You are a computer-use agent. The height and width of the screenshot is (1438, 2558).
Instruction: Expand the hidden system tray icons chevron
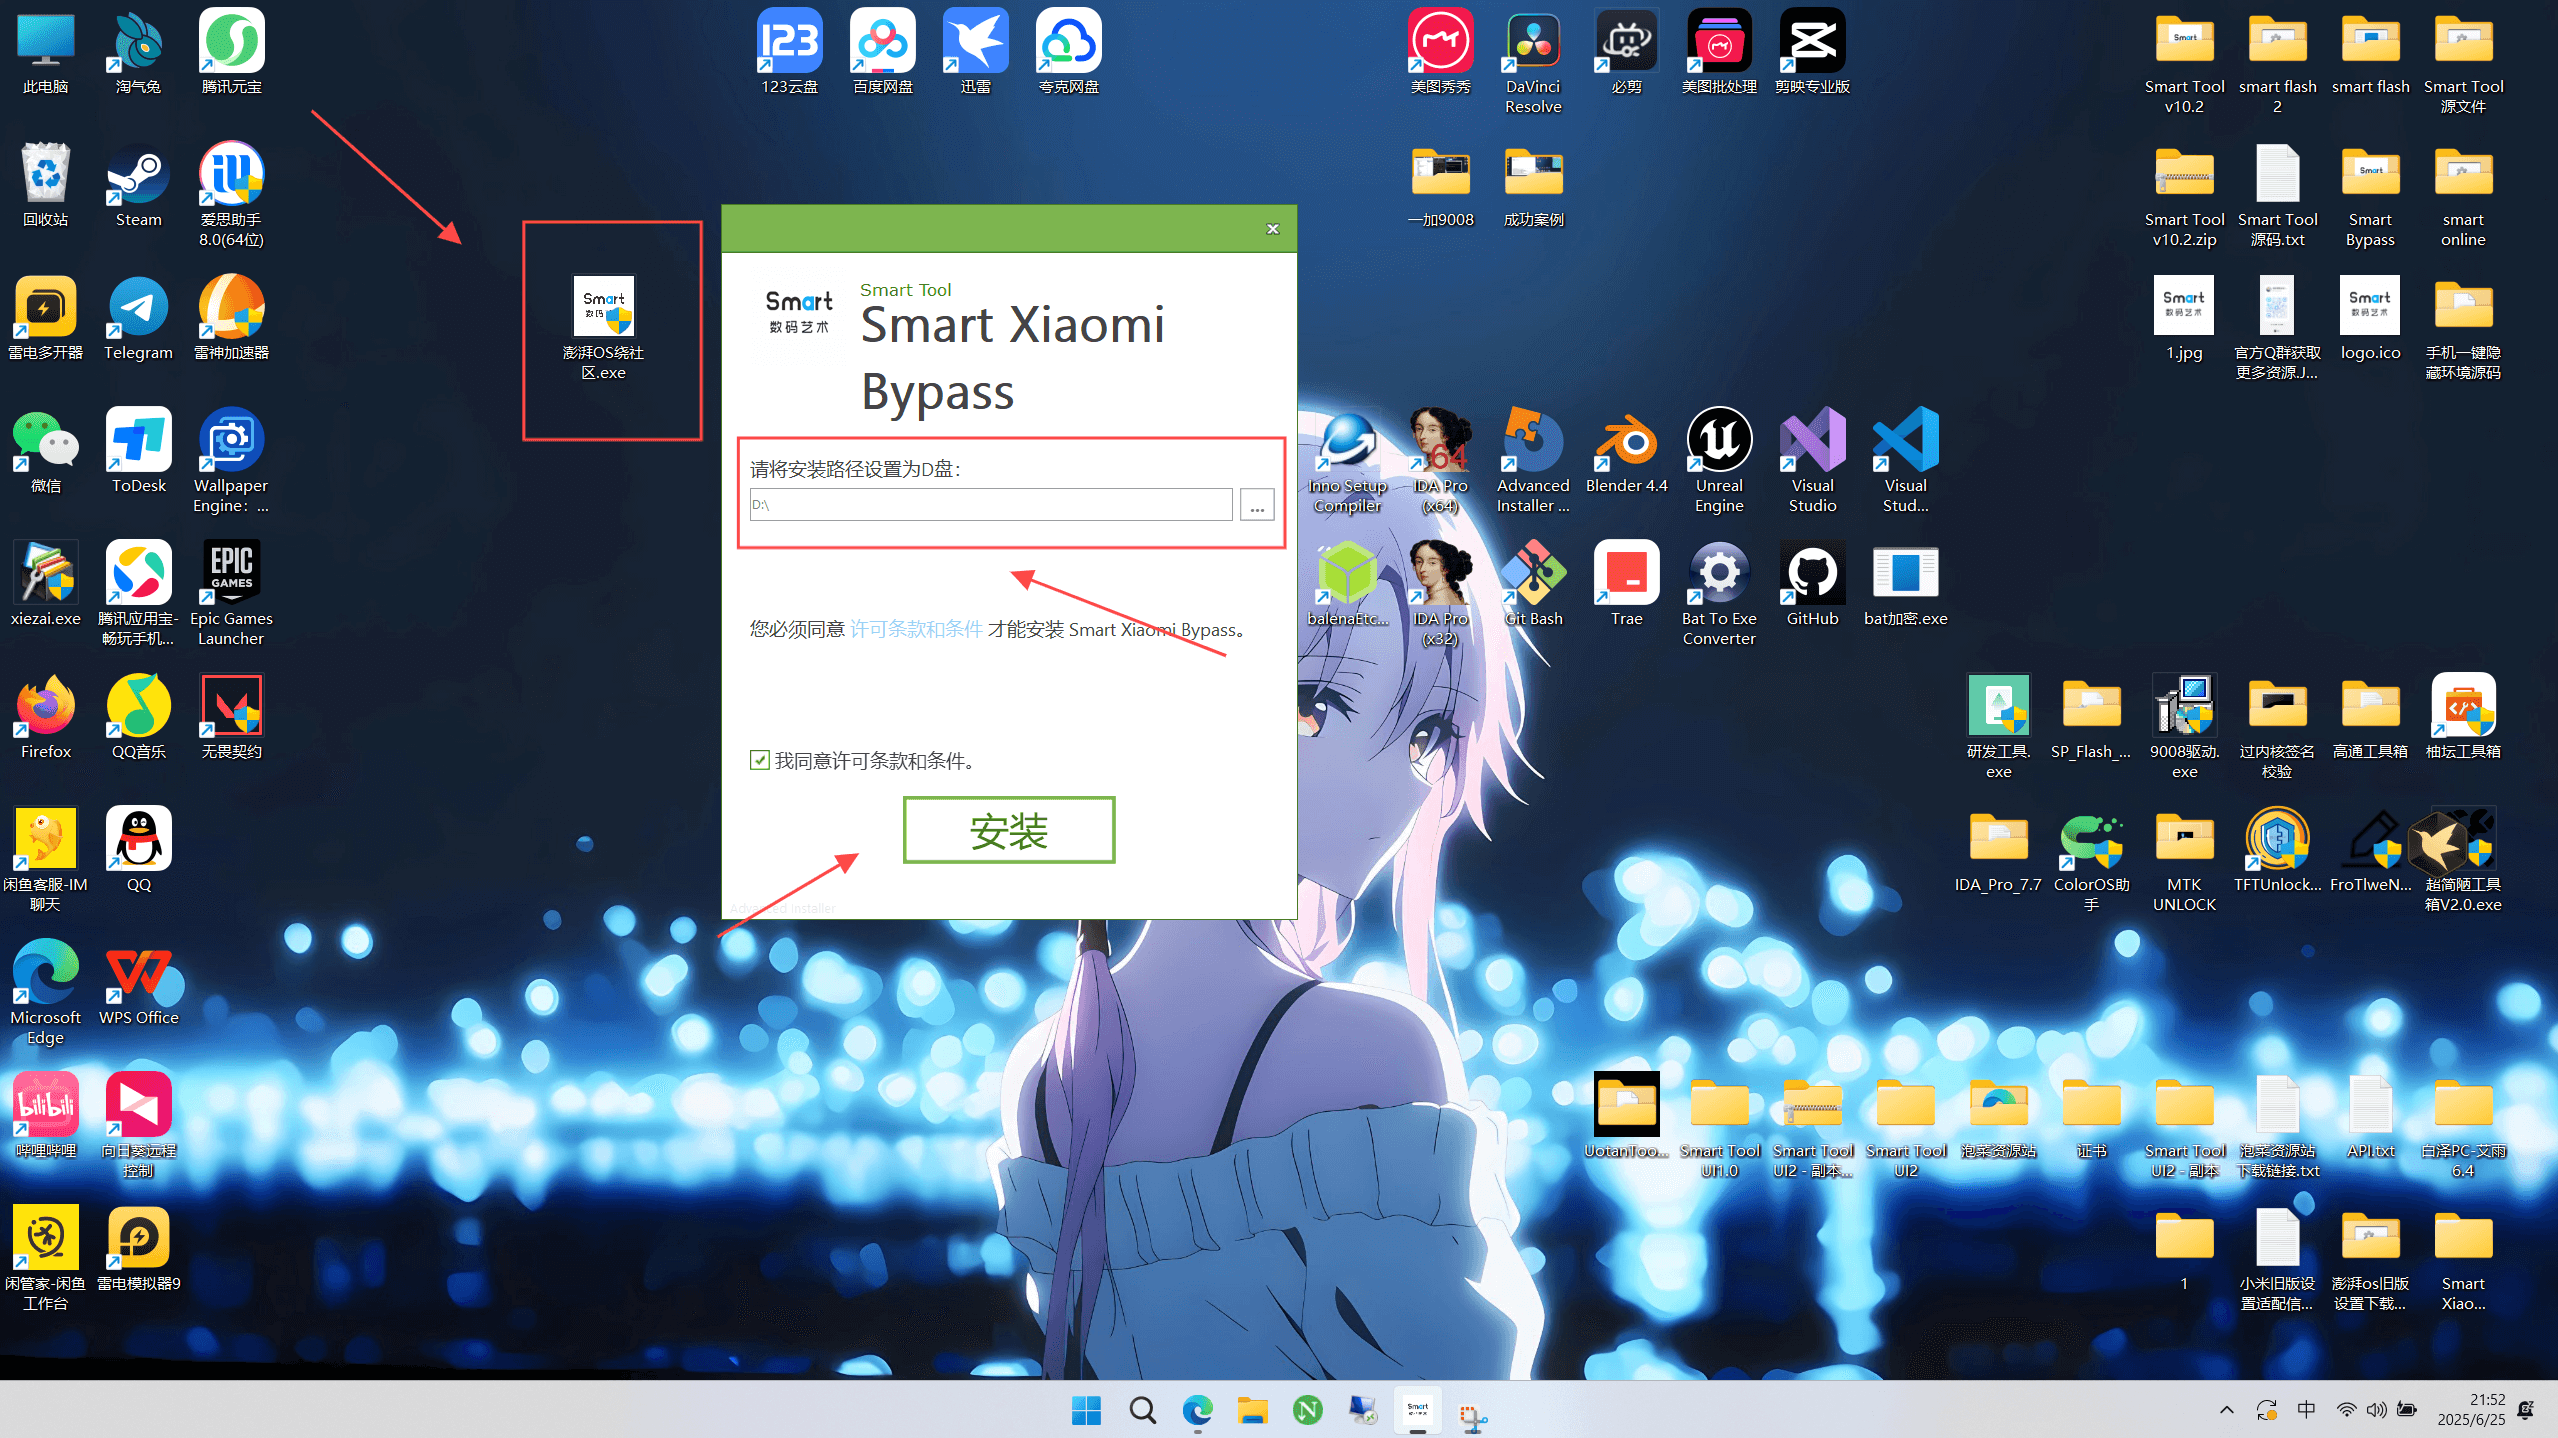coord(2227,1410)
